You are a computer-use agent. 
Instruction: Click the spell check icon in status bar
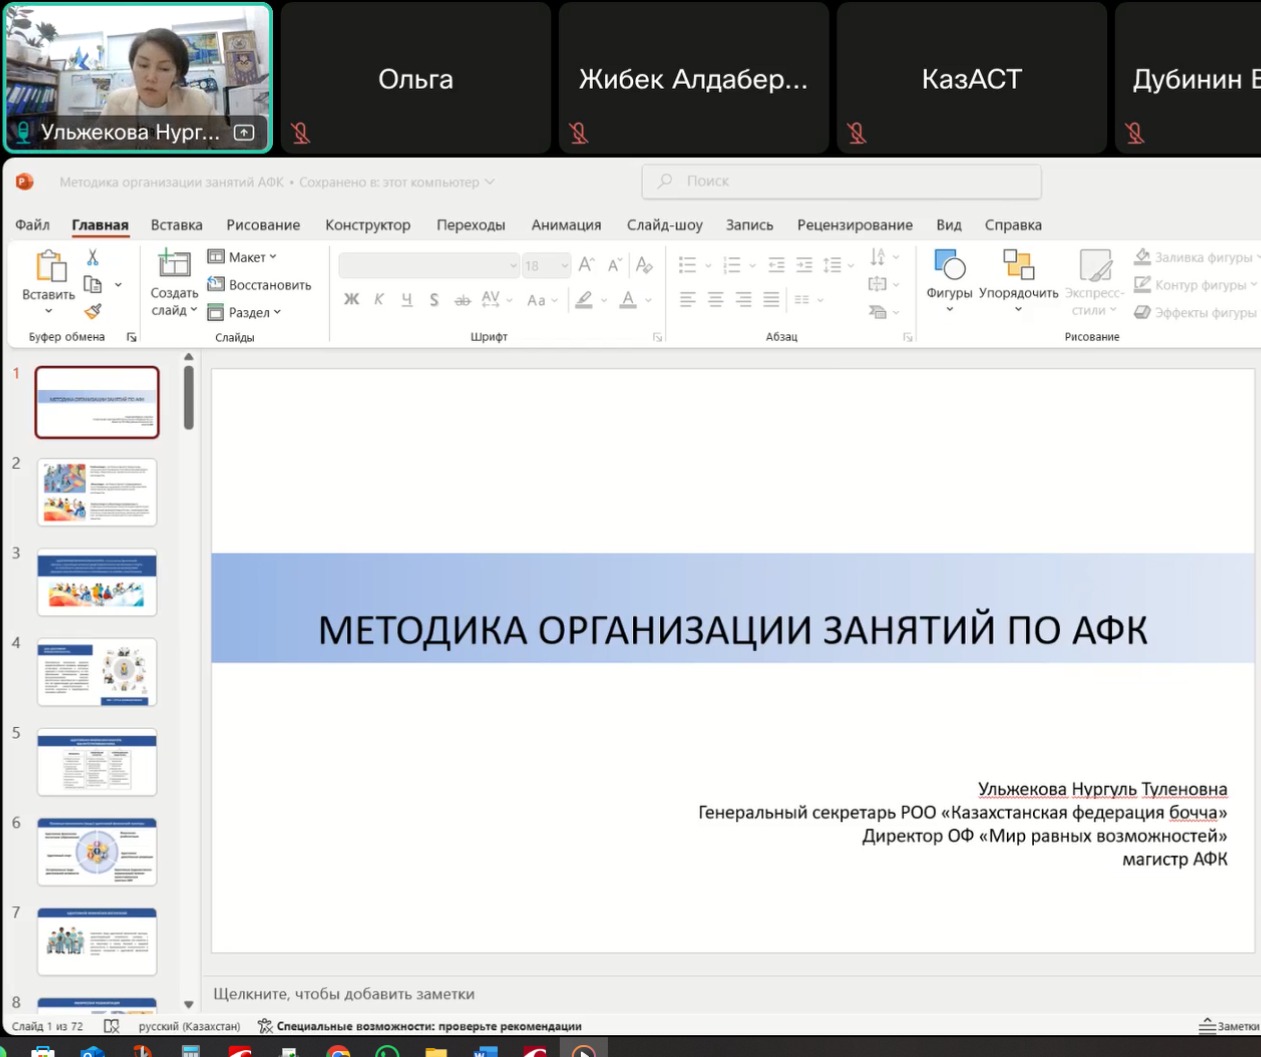[112, 1026]
